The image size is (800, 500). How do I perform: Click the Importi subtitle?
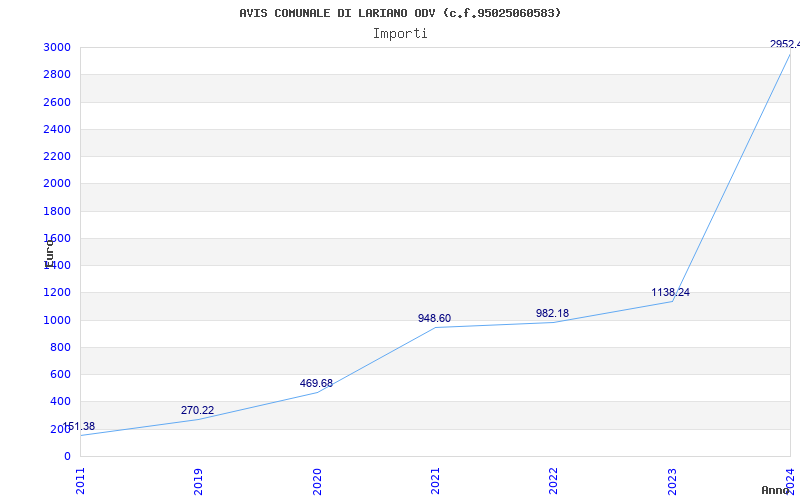[x=400, y=34]
